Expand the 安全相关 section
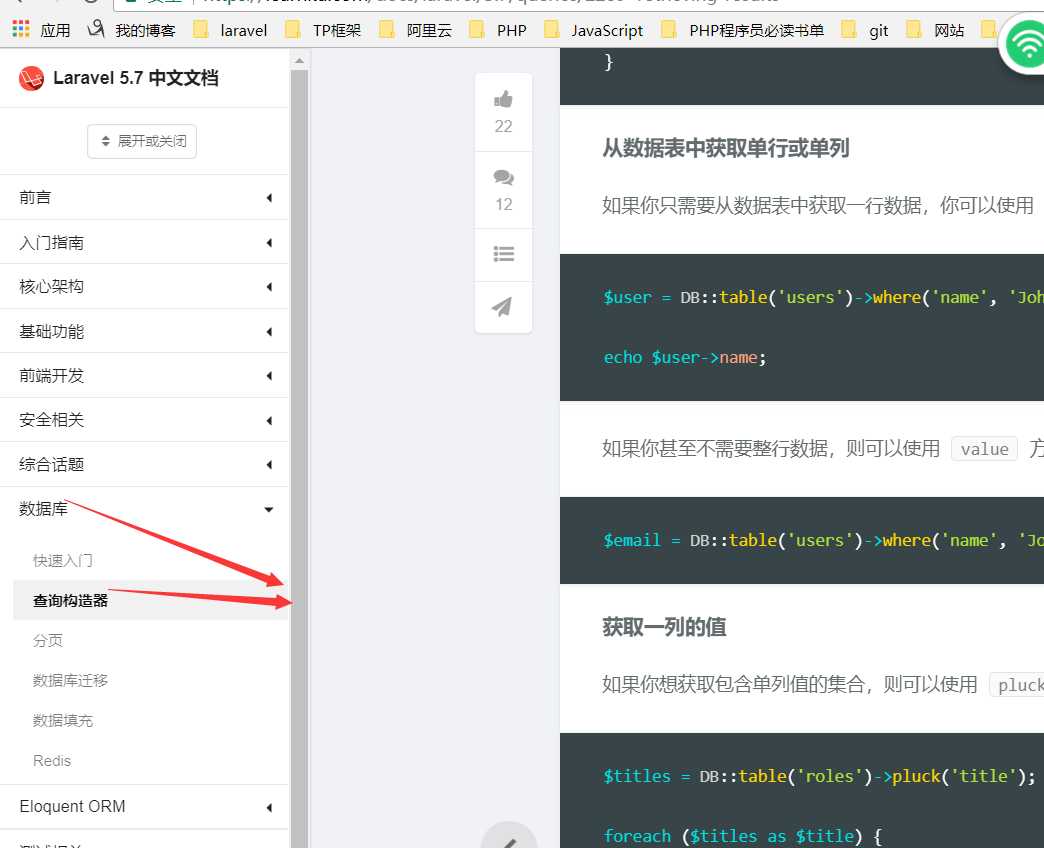Viewport: 1044px width, 848px height. 144,420
